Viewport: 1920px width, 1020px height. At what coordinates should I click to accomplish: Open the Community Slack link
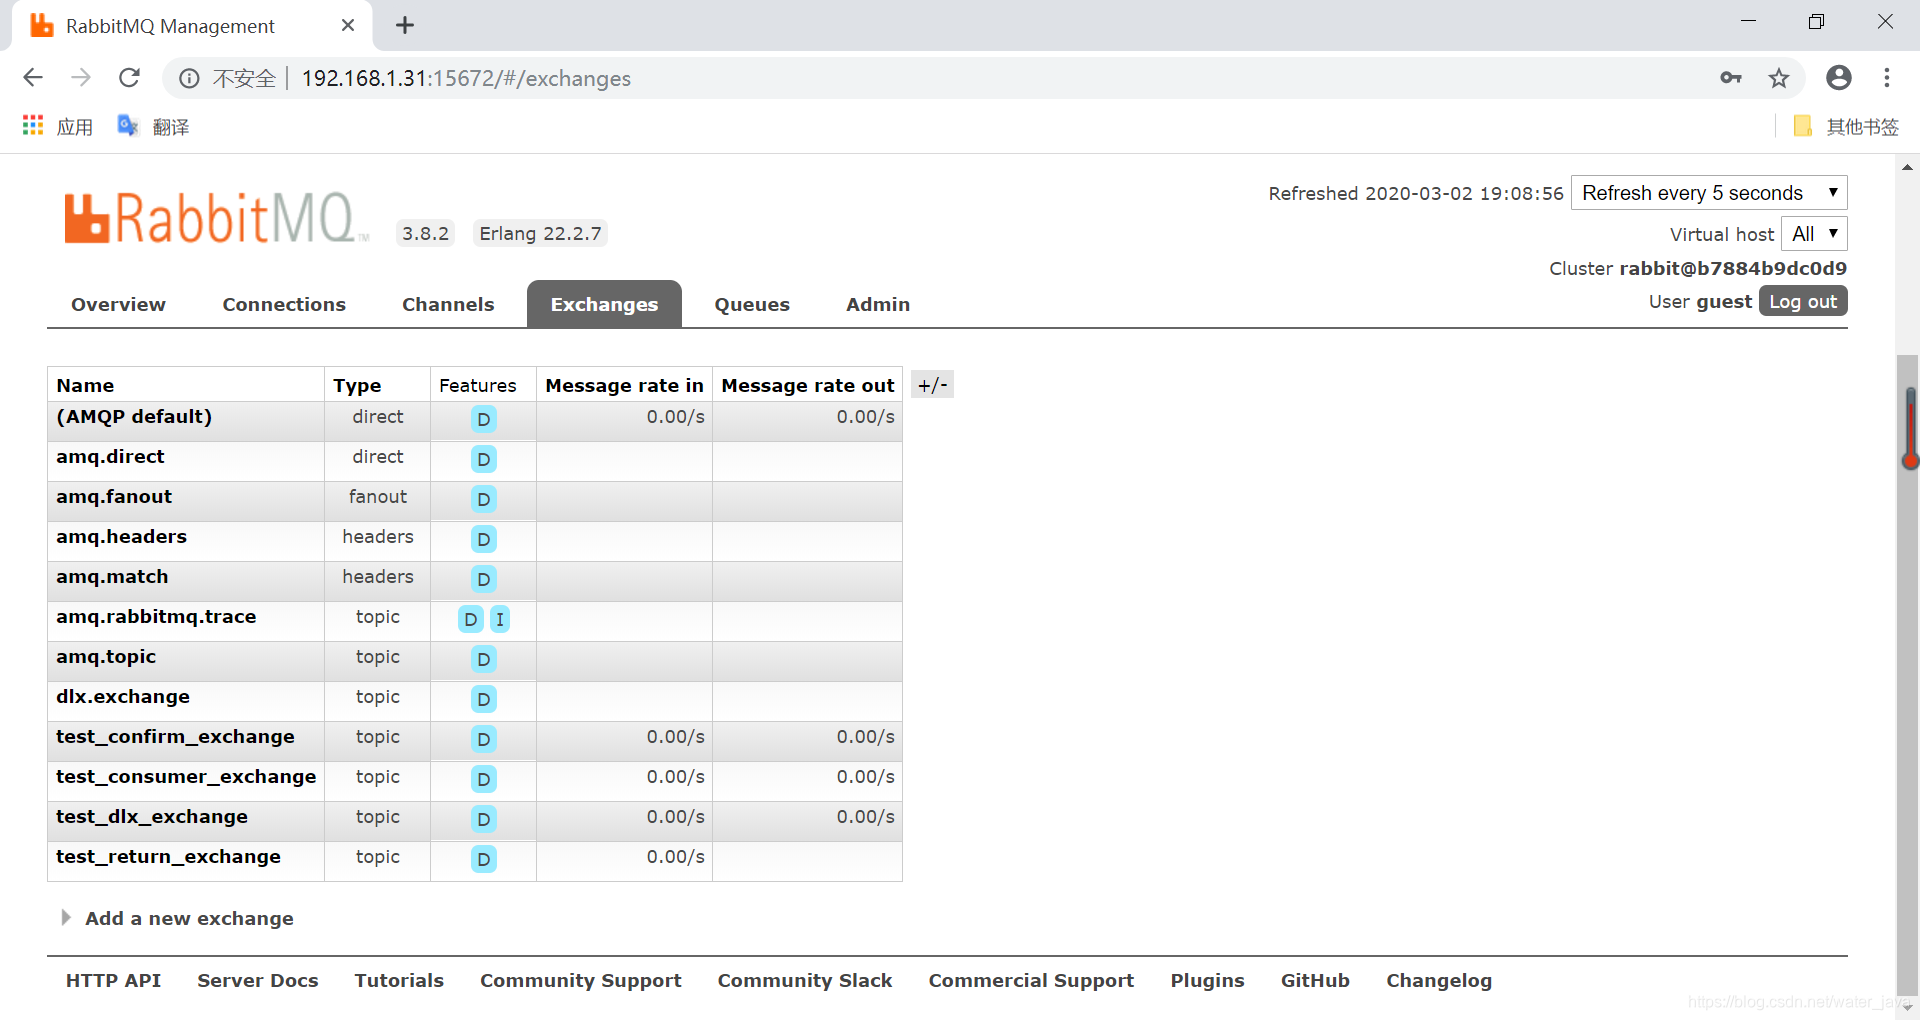point(805,980)
